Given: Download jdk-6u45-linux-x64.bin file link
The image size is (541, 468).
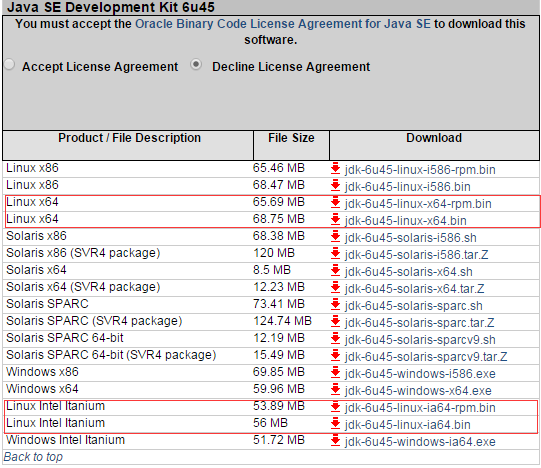Looking at the screenshot, I should point(405,221).
